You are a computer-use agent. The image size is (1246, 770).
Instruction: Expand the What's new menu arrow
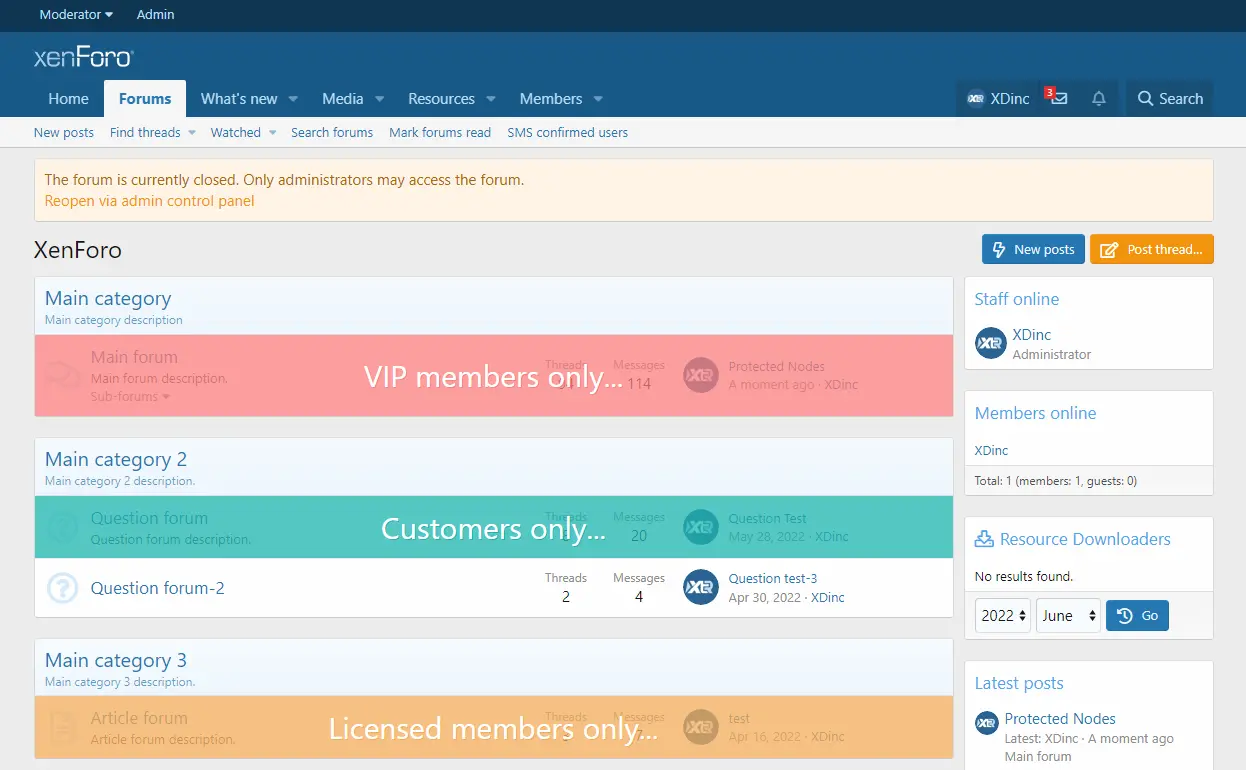[x=293, y=99]
